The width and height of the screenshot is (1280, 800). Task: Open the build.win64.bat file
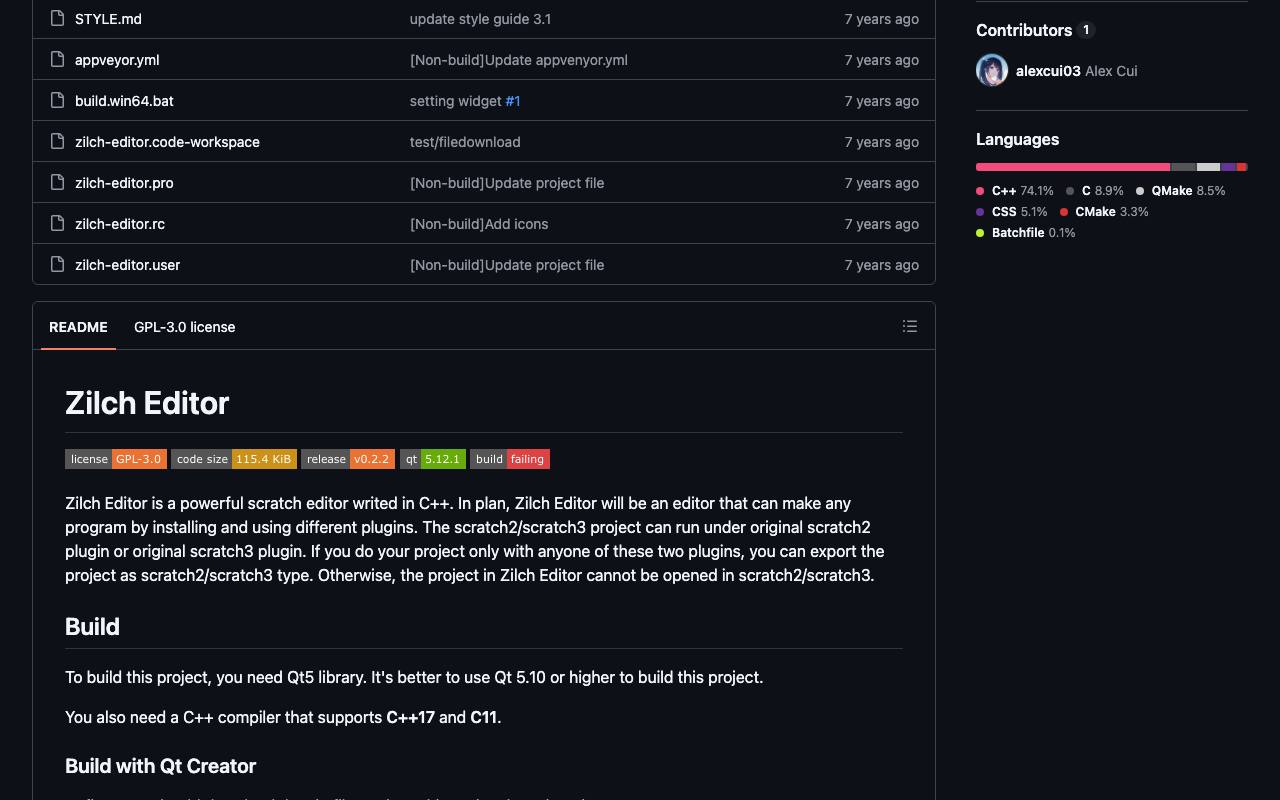(x=124, y=101)
